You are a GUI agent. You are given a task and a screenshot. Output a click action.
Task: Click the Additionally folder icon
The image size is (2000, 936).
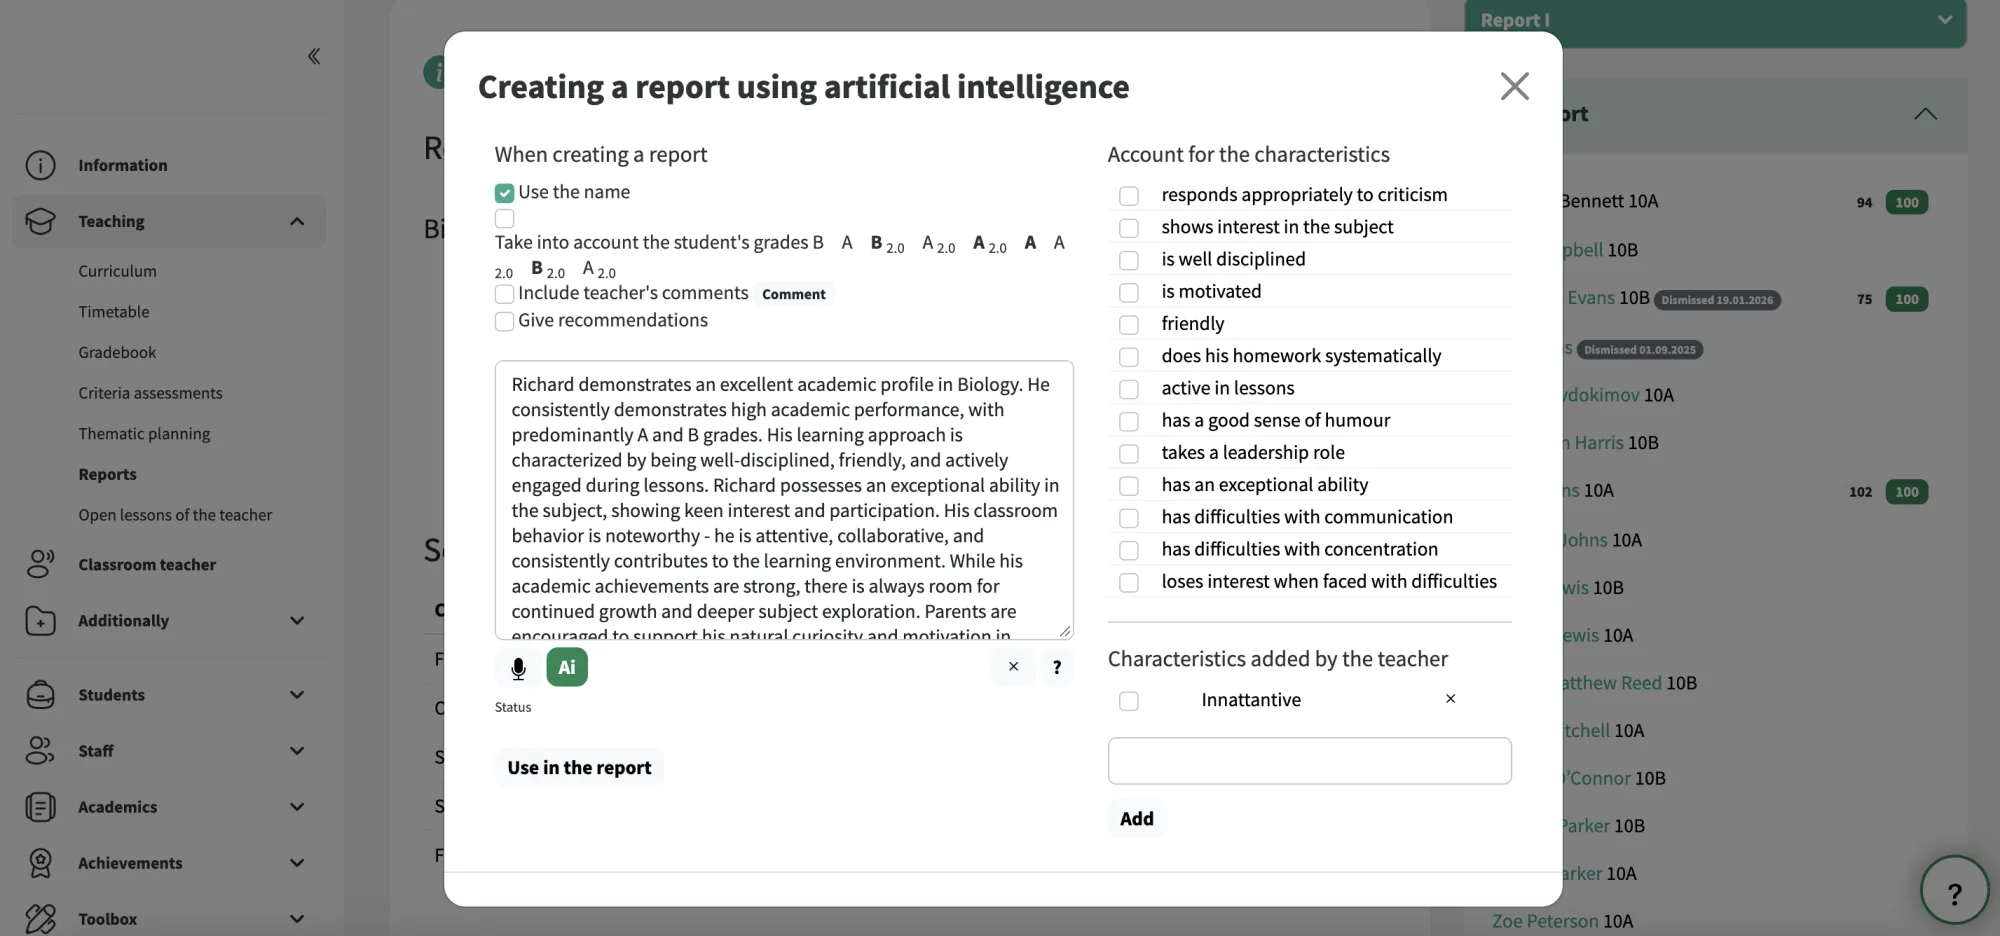(x=40, y=620)
